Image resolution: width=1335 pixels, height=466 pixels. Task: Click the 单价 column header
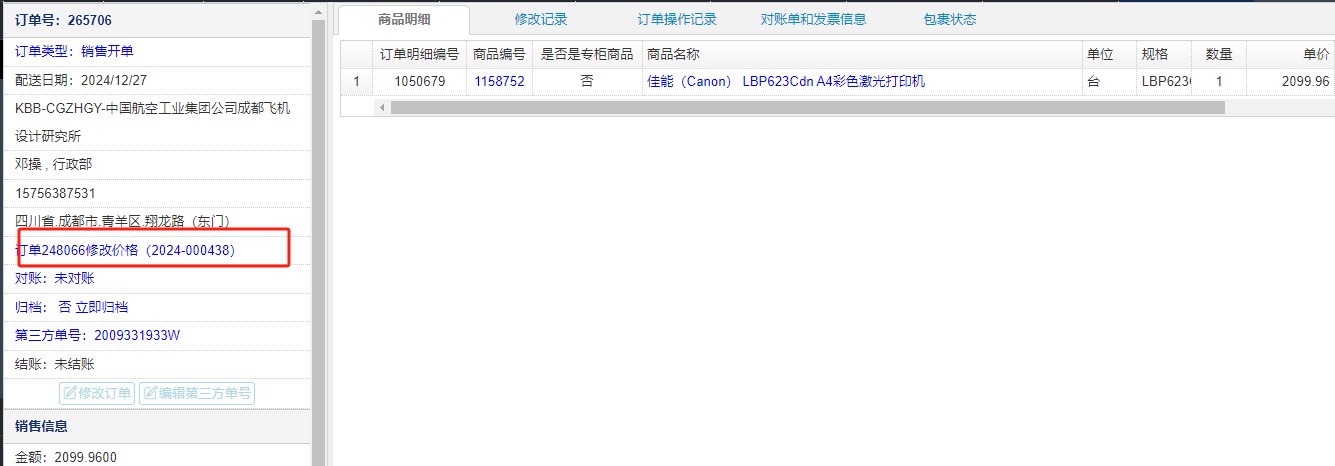point(1291,54)
